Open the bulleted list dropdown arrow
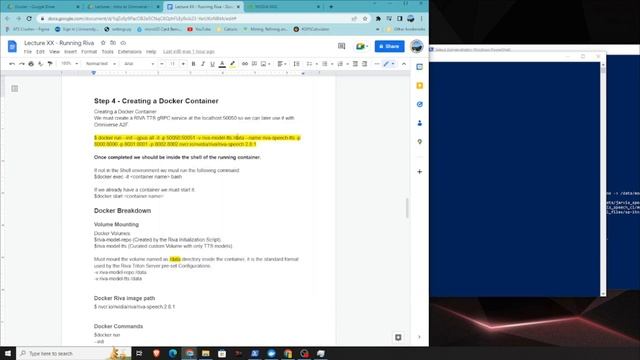The height and width of the screenshot is (360, 640). (x=332, y=64)
